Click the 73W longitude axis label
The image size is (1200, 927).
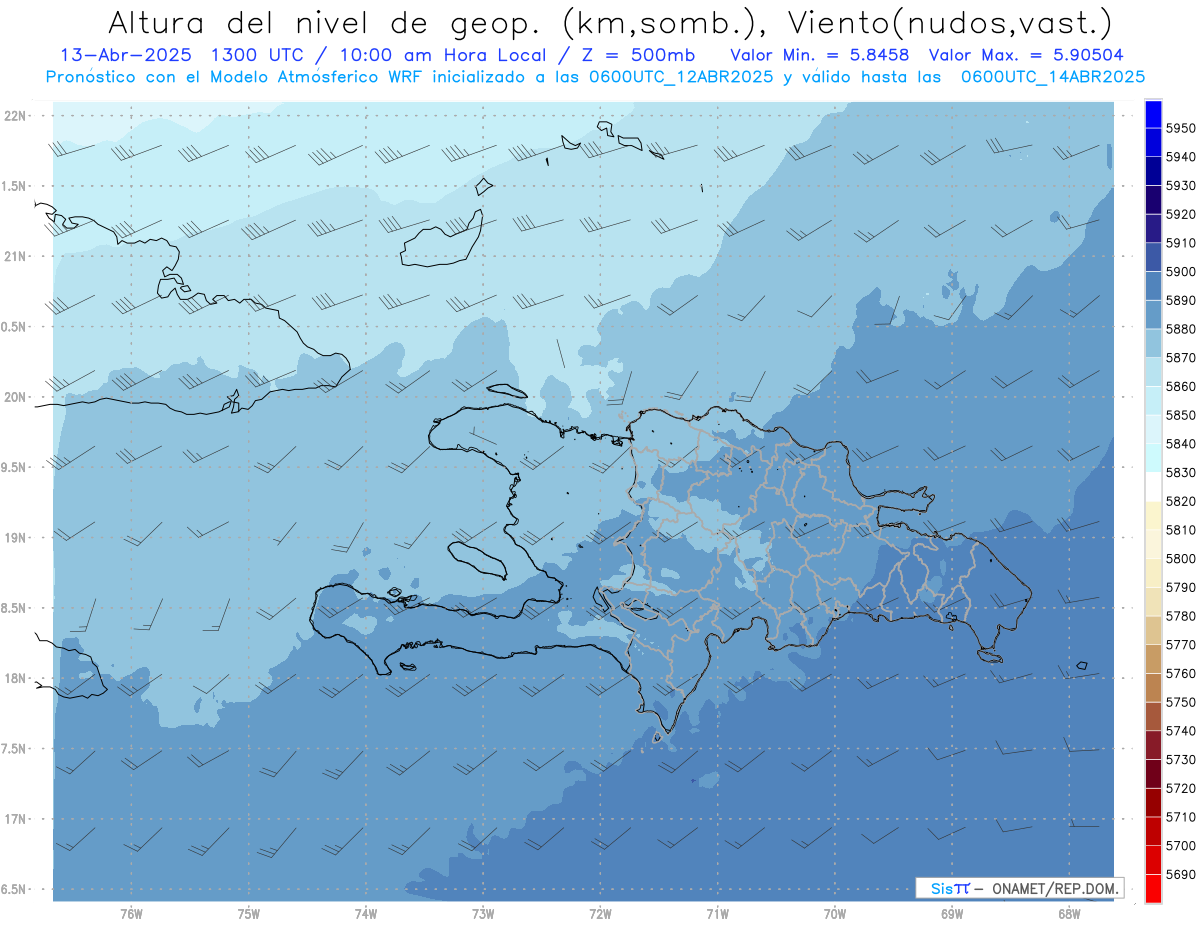[483, 914]
